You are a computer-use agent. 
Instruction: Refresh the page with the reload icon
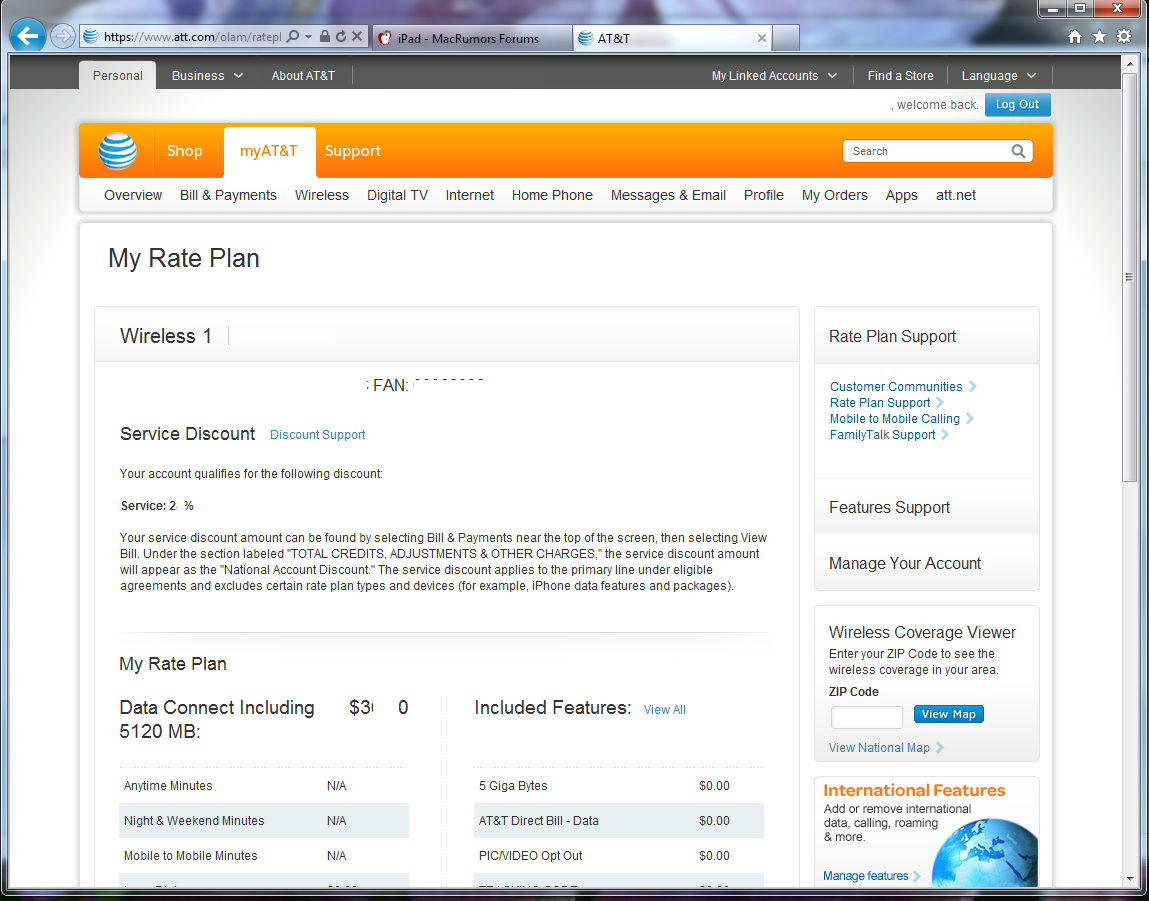click(341, 36)
